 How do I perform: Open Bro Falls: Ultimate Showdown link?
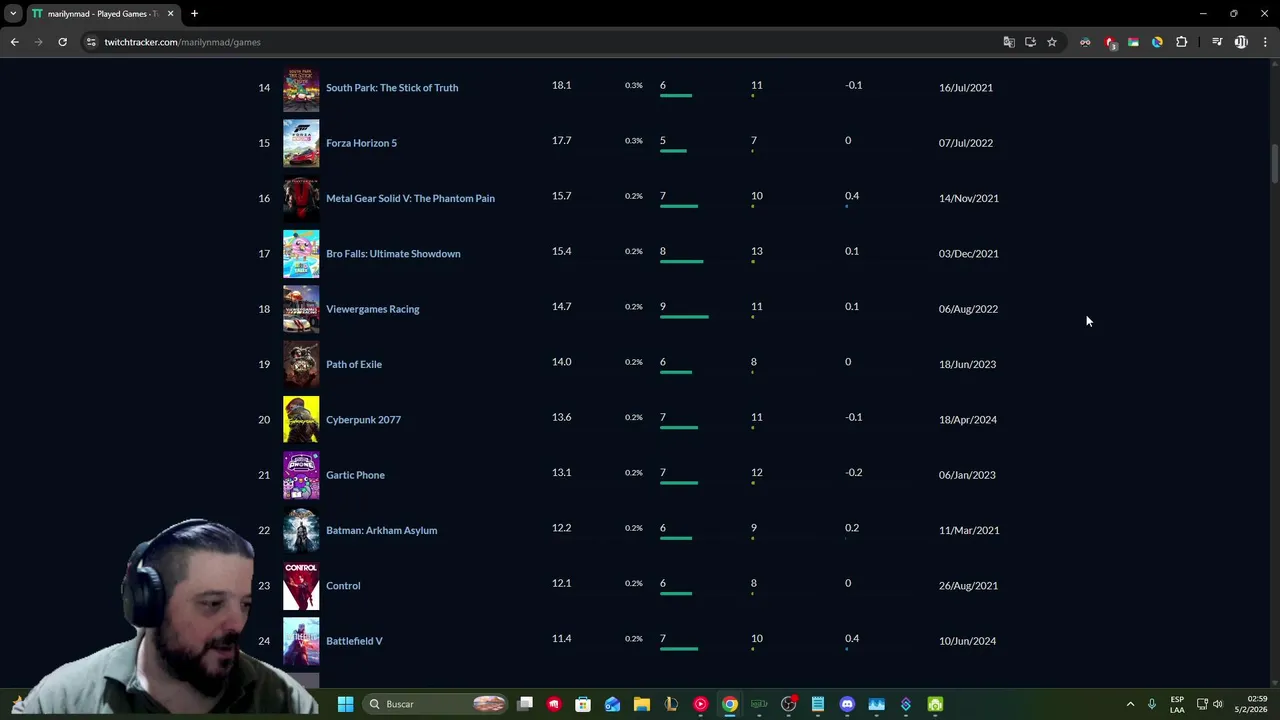pos(393,254)
